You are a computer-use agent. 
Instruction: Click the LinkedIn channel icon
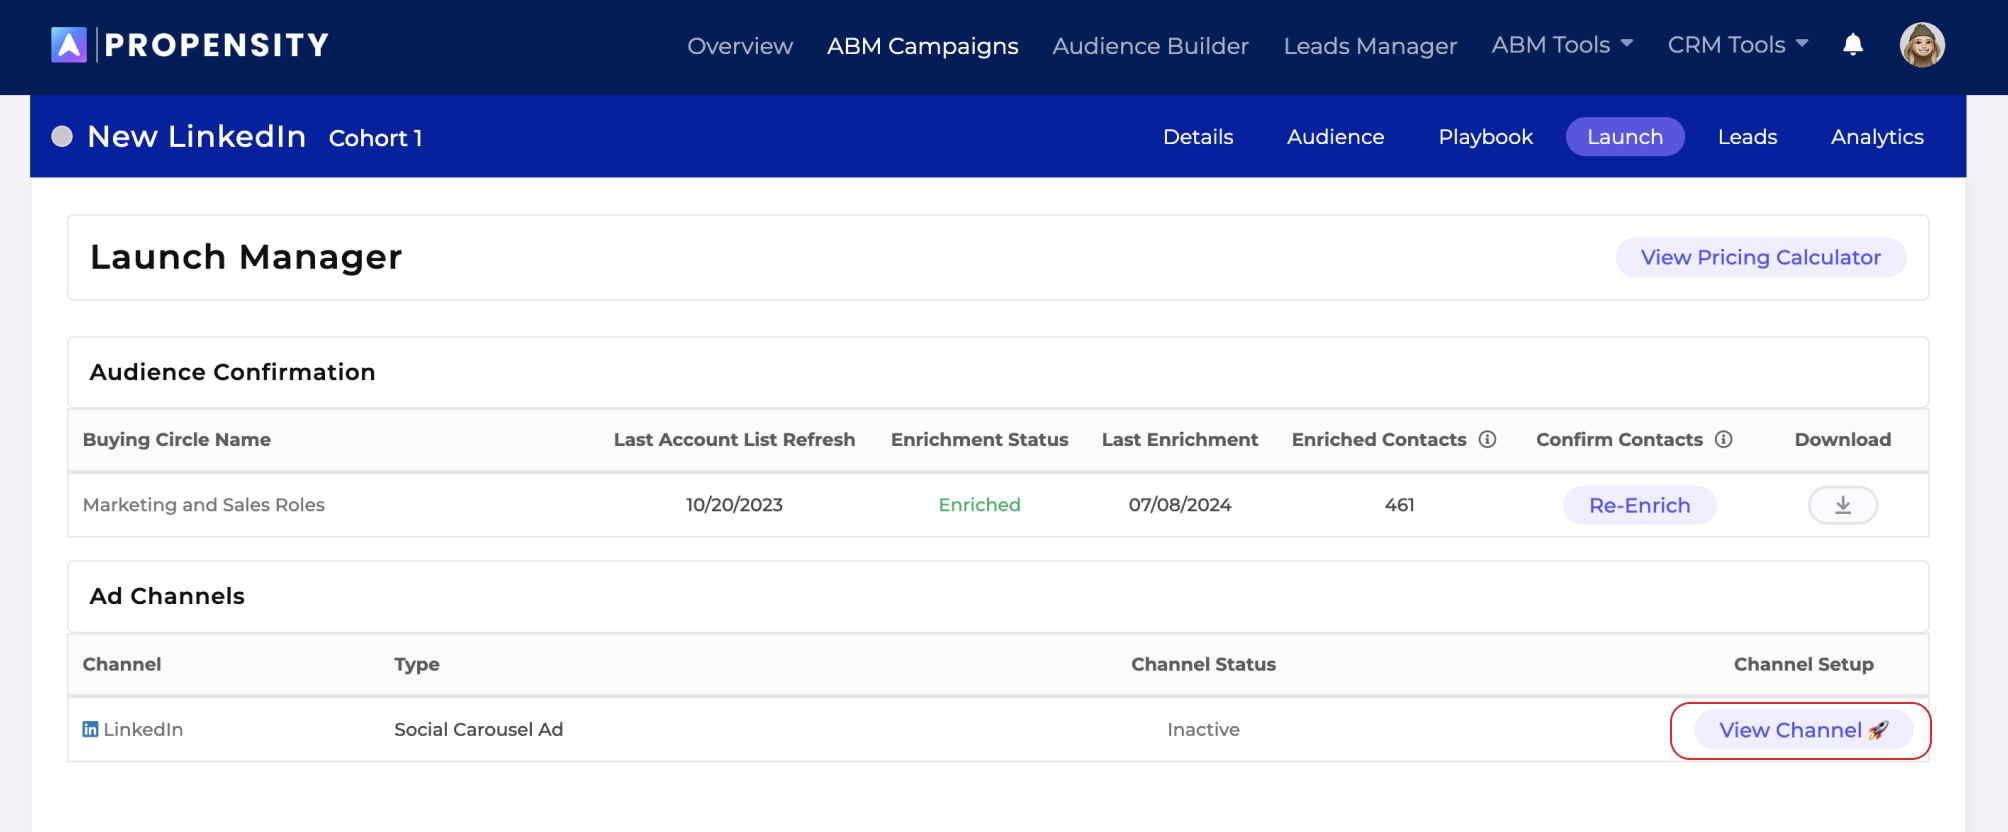(91, 729)
